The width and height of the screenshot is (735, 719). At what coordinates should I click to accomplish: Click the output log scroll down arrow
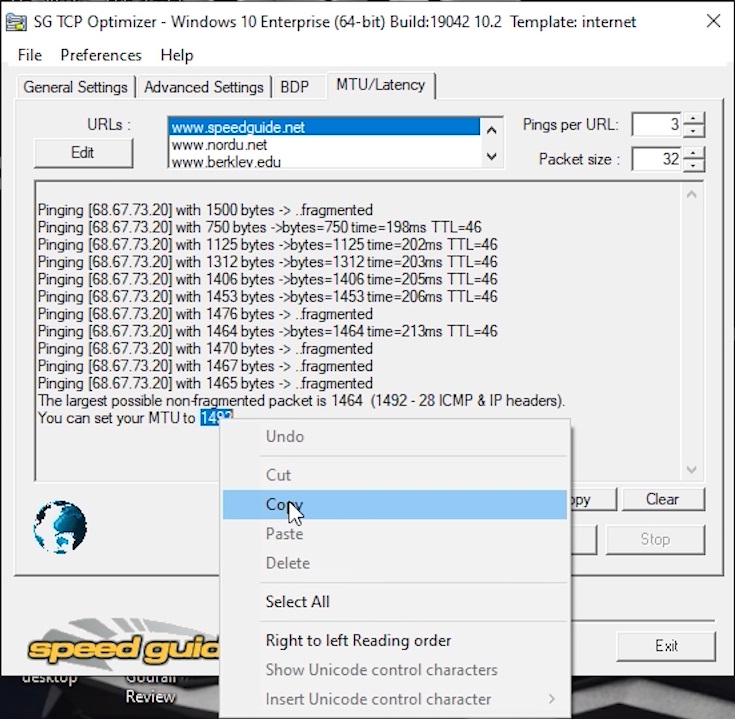coord(691,469)
